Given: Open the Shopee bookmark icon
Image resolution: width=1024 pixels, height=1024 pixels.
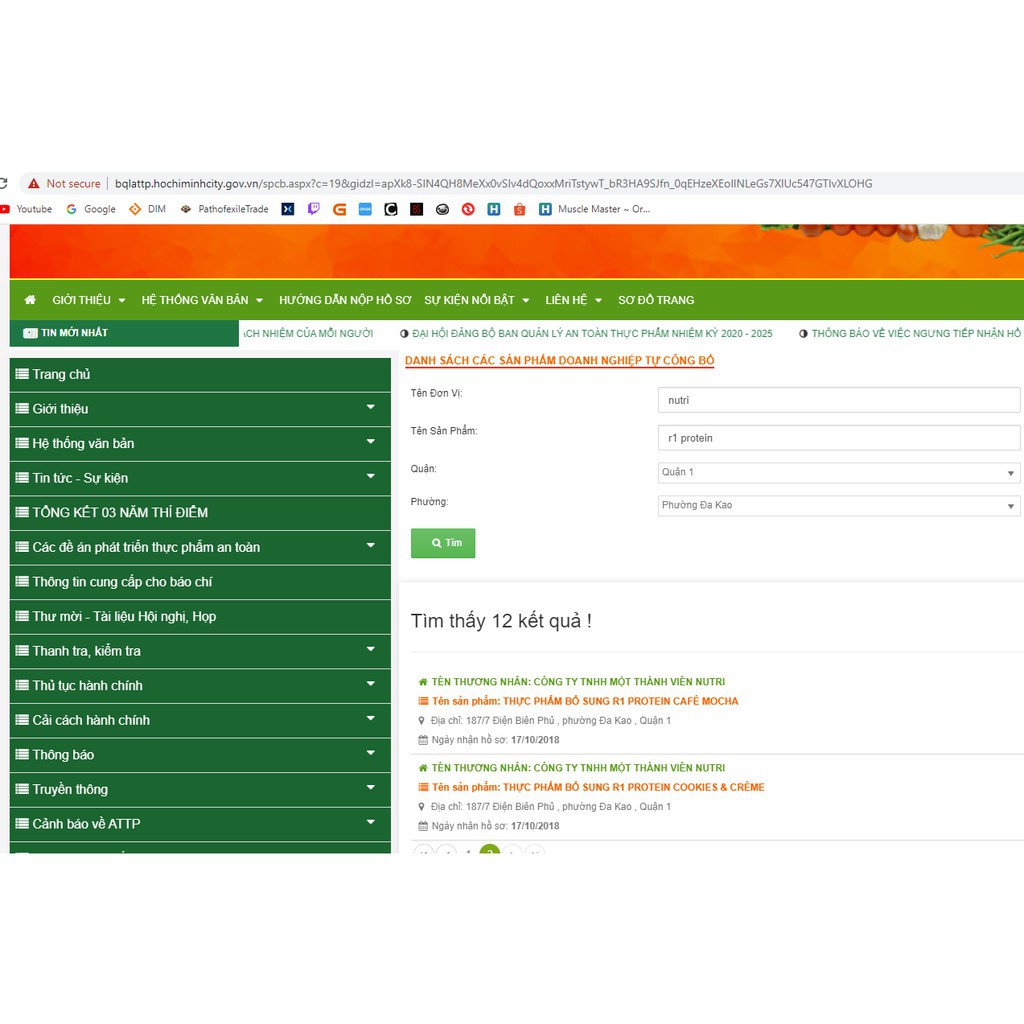Looking at the screenshot, I should pos(519,209).
